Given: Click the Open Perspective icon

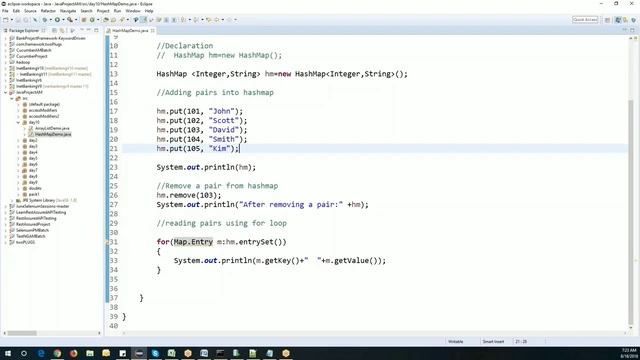Looking at the screenshot, I should (x=607, y=20).
